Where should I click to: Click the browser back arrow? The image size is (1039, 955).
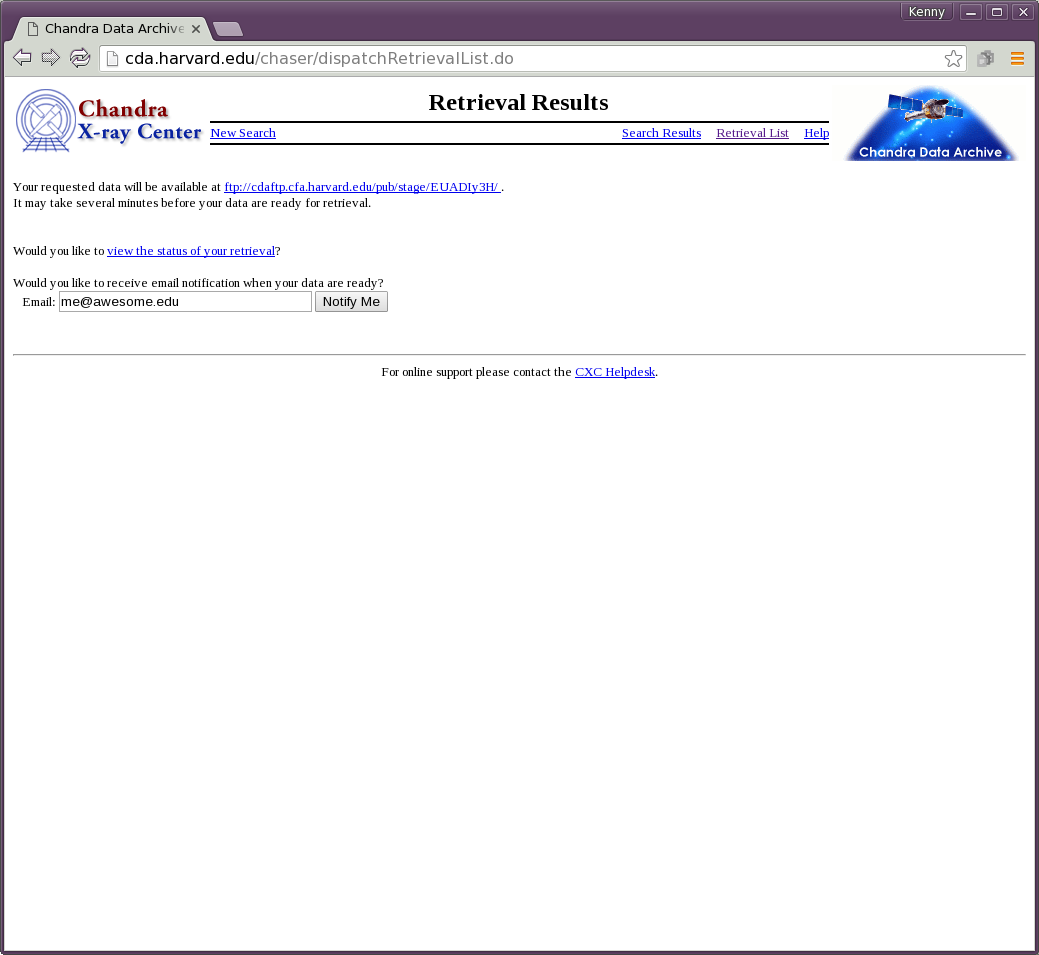[22, 58]
